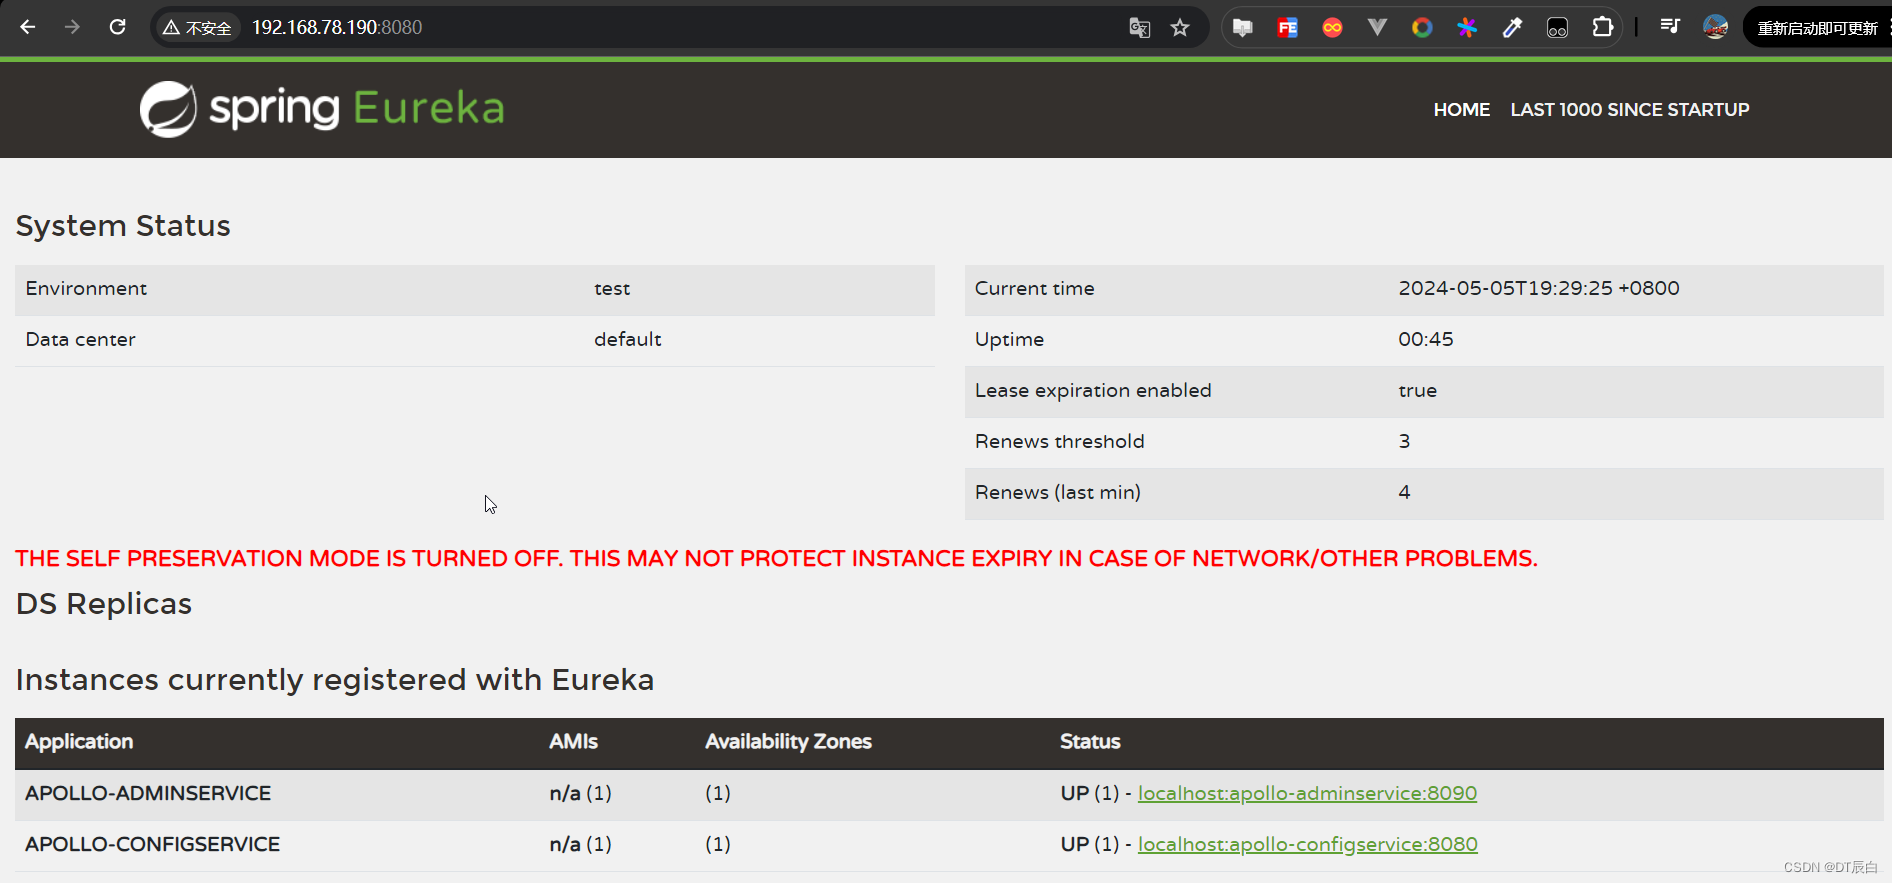Open LAST 1000 SINCE STARTUP page
Screen dimensions: 1892x883
[1629, 110]
